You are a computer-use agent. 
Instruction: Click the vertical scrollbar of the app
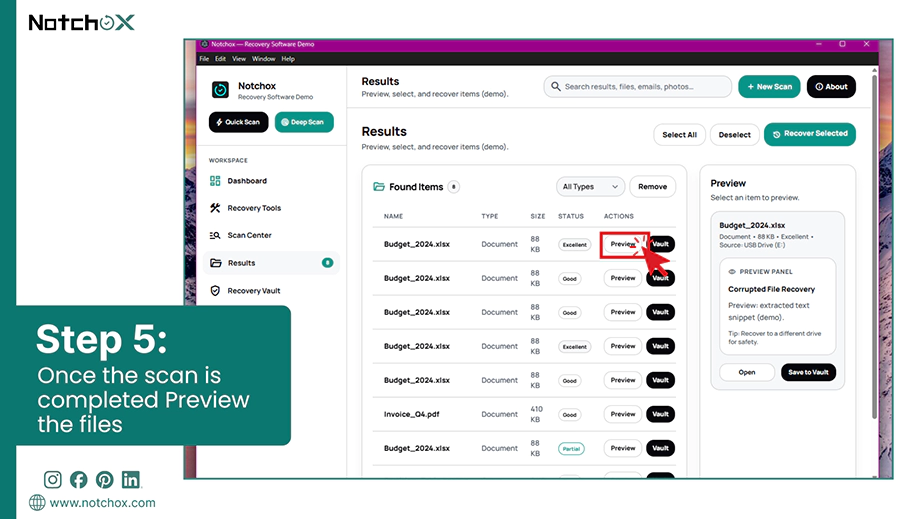click(874, 247)
